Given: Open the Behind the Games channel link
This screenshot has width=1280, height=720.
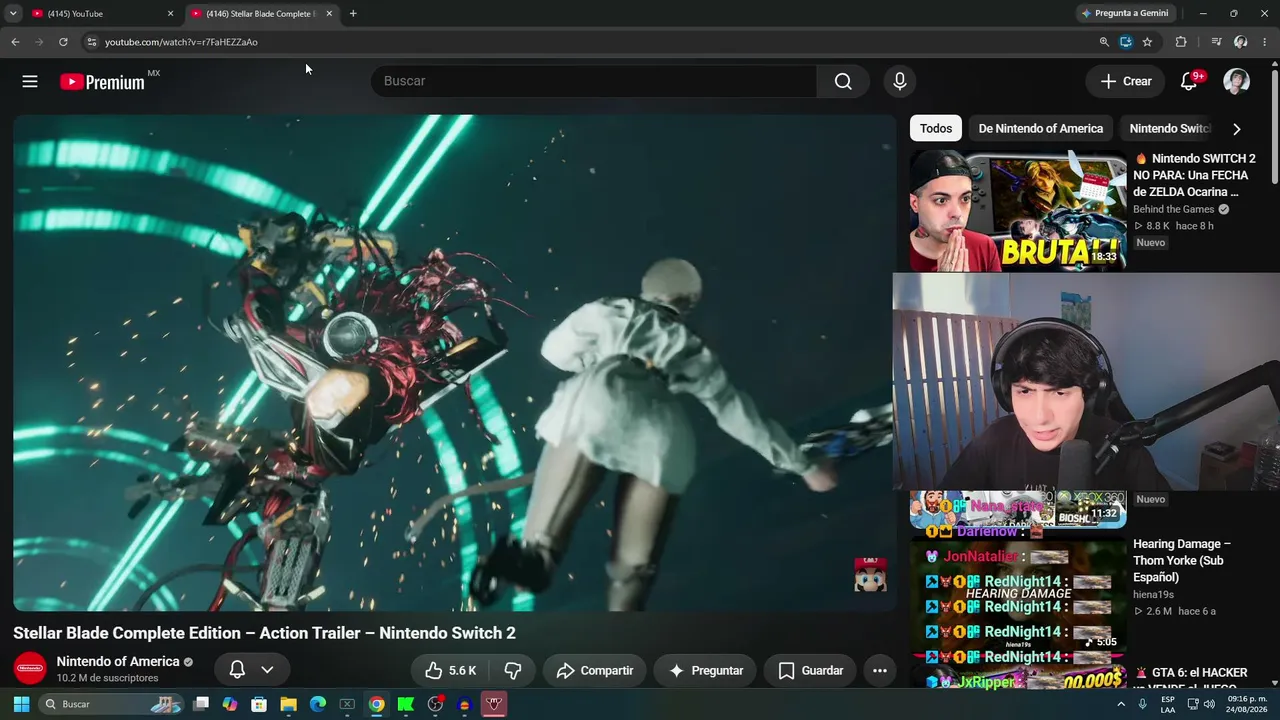Looking at the screenshot, I should (x=1173, y=209).
